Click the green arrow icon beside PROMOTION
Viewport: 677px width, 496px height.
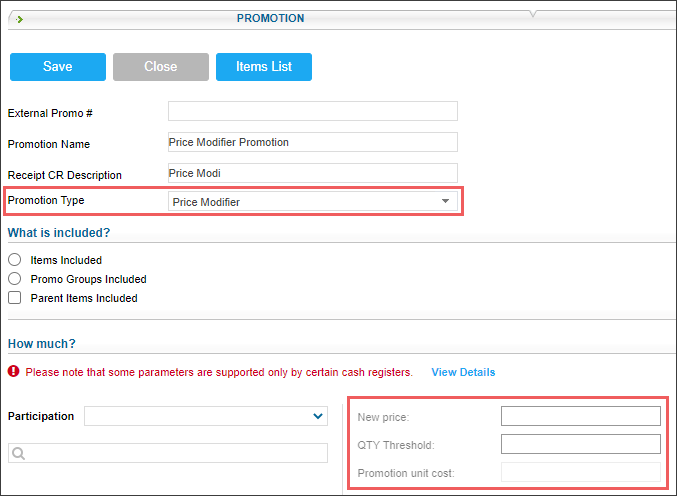(19, 19)
